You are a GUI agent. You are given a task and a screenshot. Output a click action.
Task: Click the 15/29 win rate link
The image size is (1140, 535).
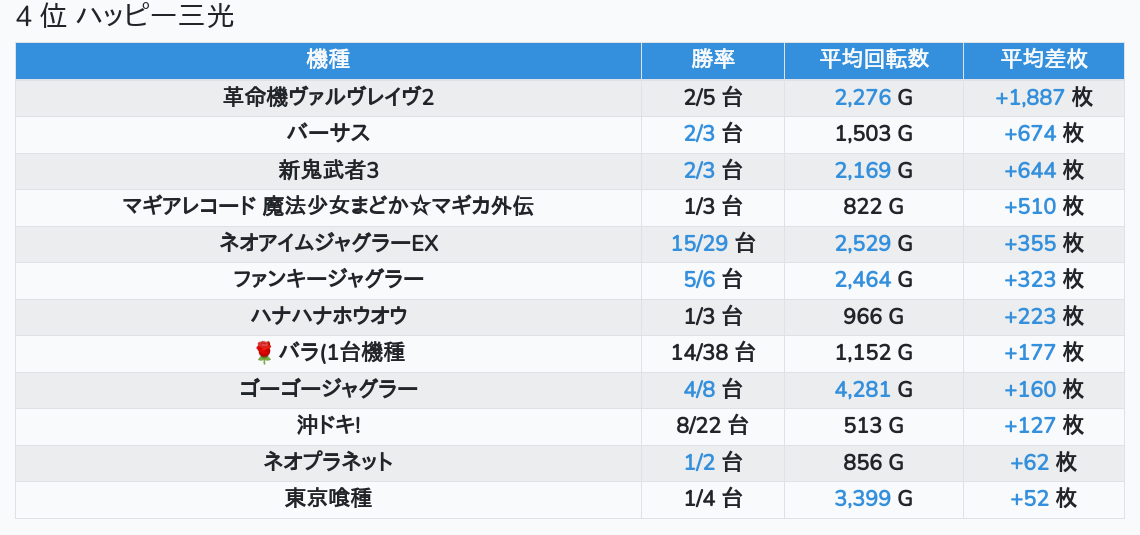point(699,244)
